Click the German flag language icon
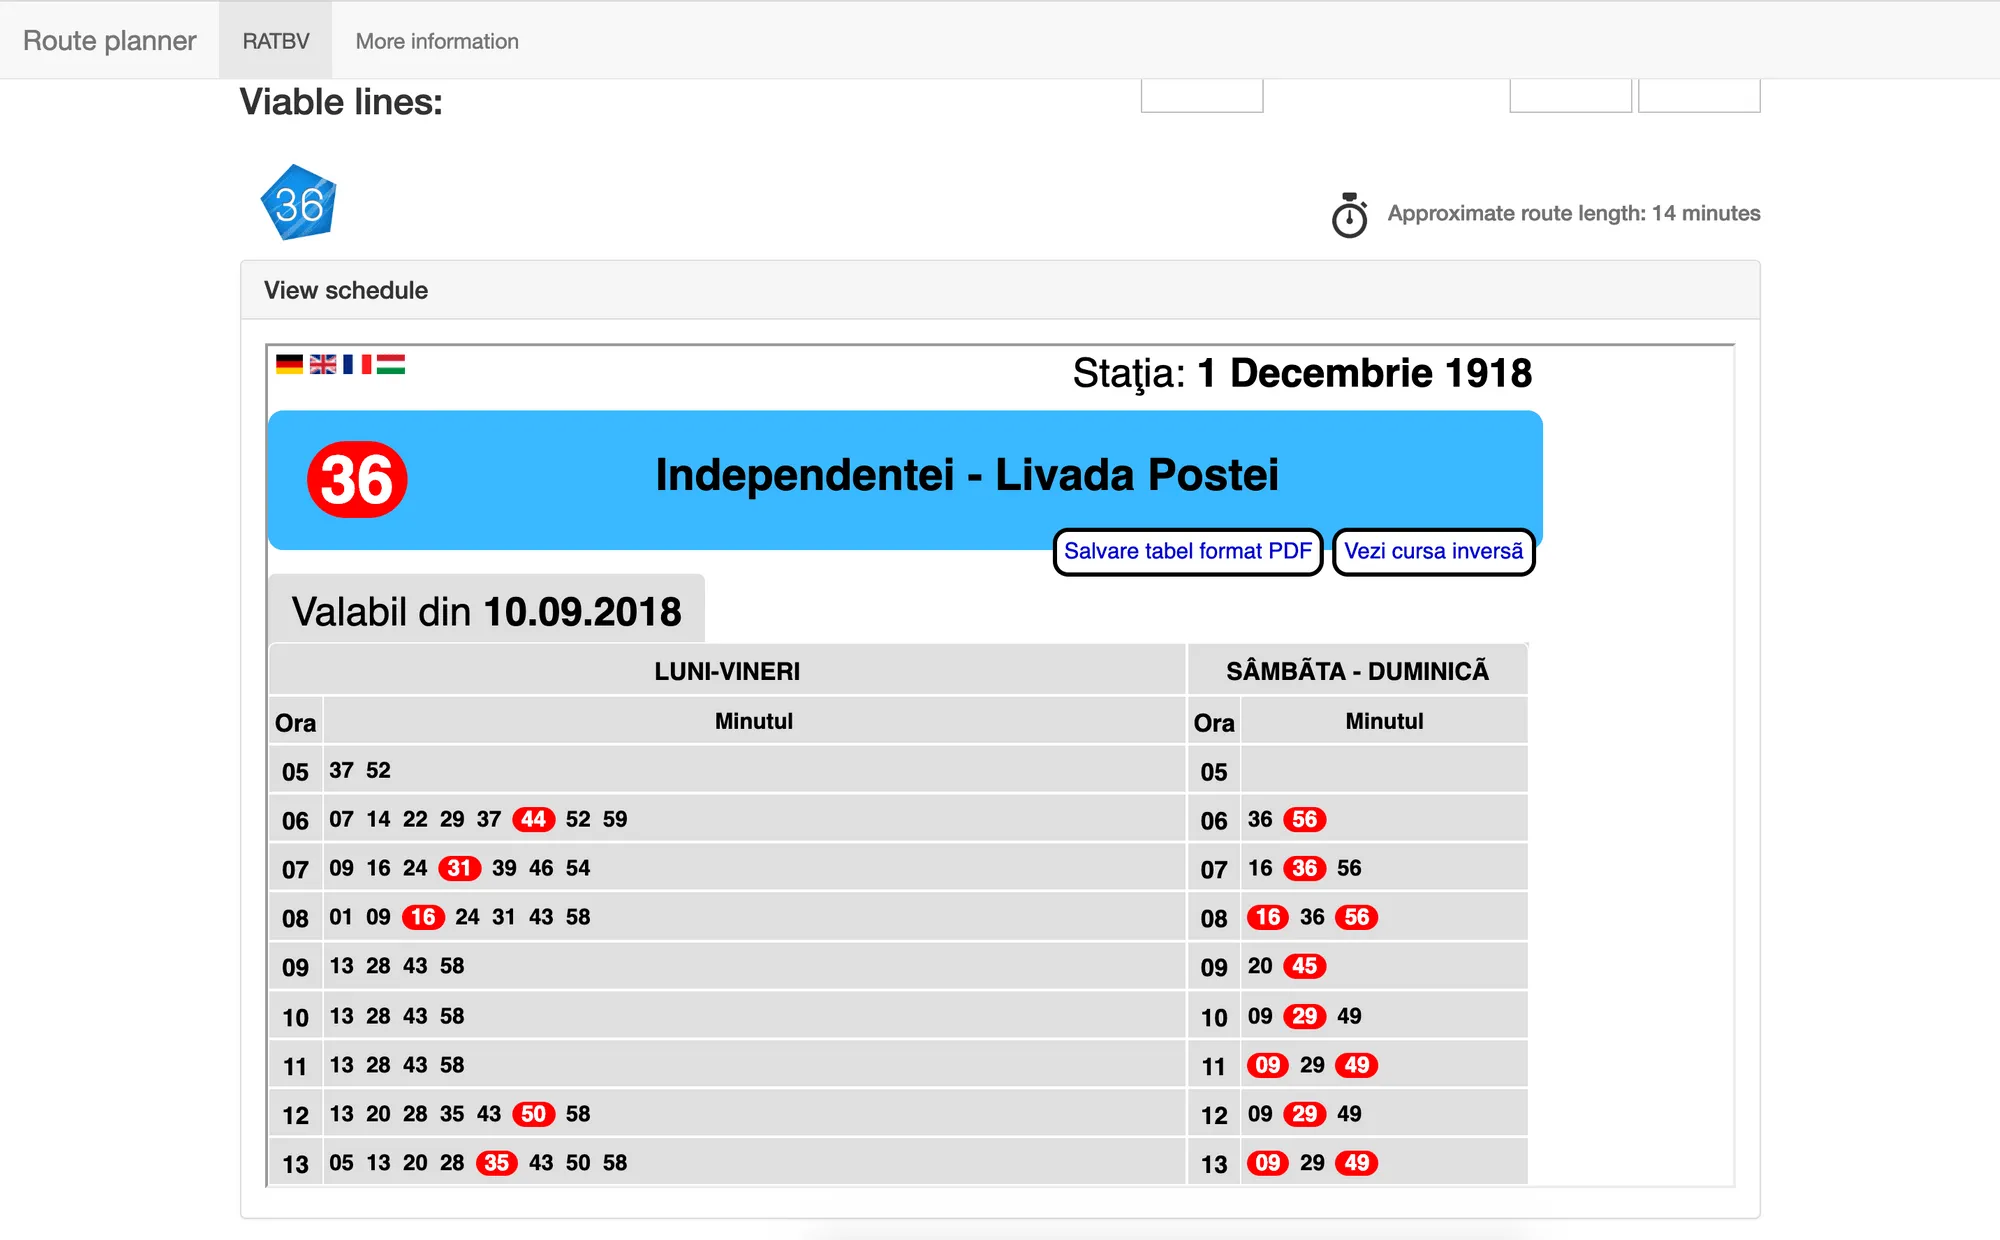2000x1240 pixels. coord(289,364)
